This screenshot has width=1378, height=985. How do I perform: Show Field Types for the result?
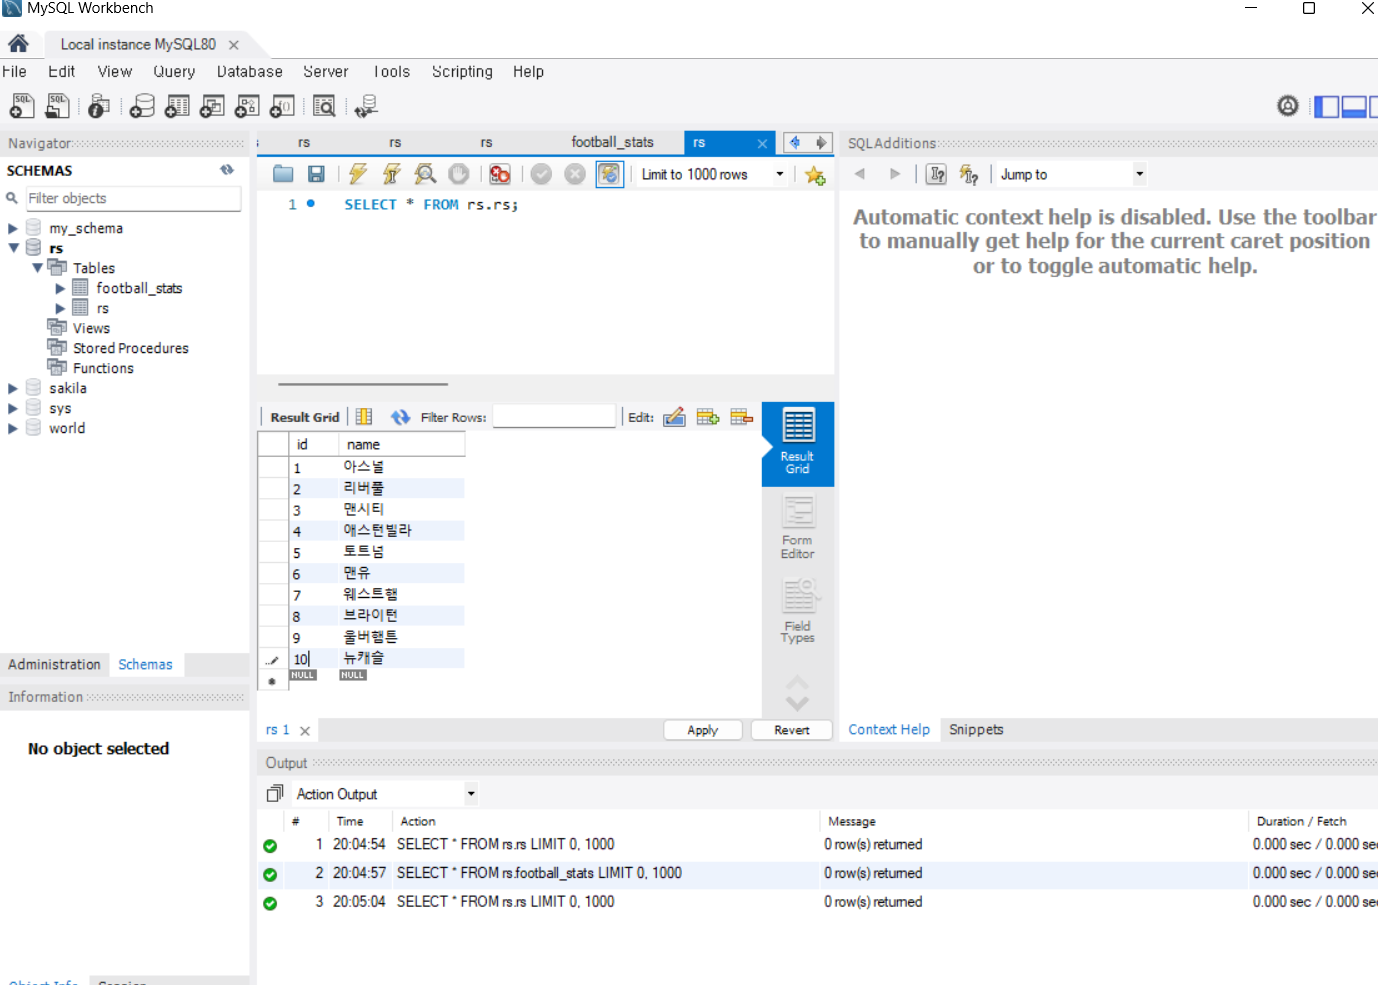click(797, 611)
